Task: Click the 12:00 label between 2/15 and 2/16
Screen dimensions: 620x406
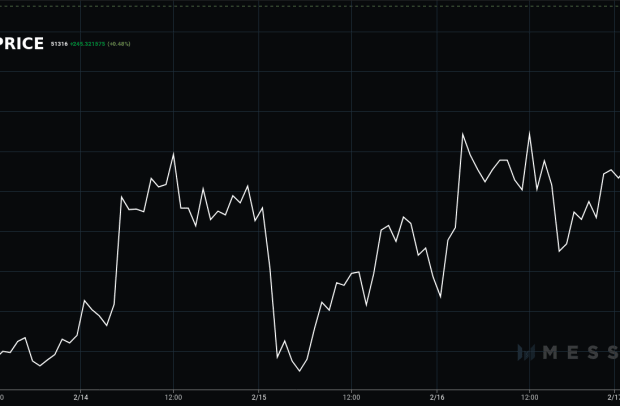Action: tap(351, 397)
